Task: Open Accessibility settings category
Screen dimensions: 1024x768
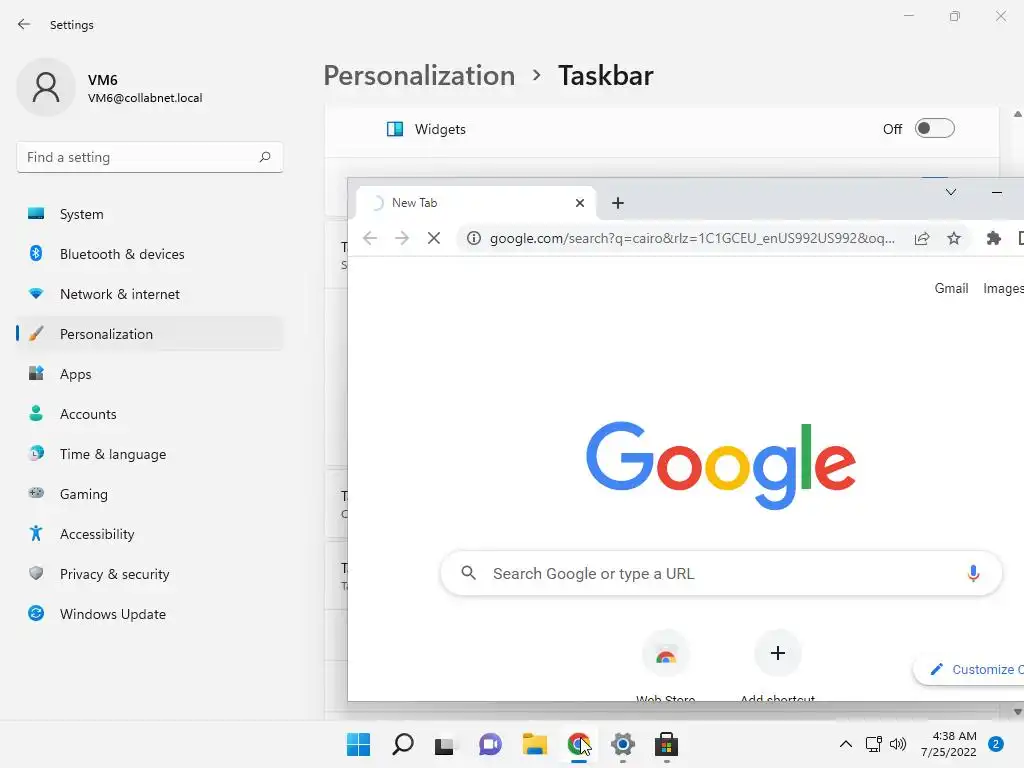Action: click(150, 534)
